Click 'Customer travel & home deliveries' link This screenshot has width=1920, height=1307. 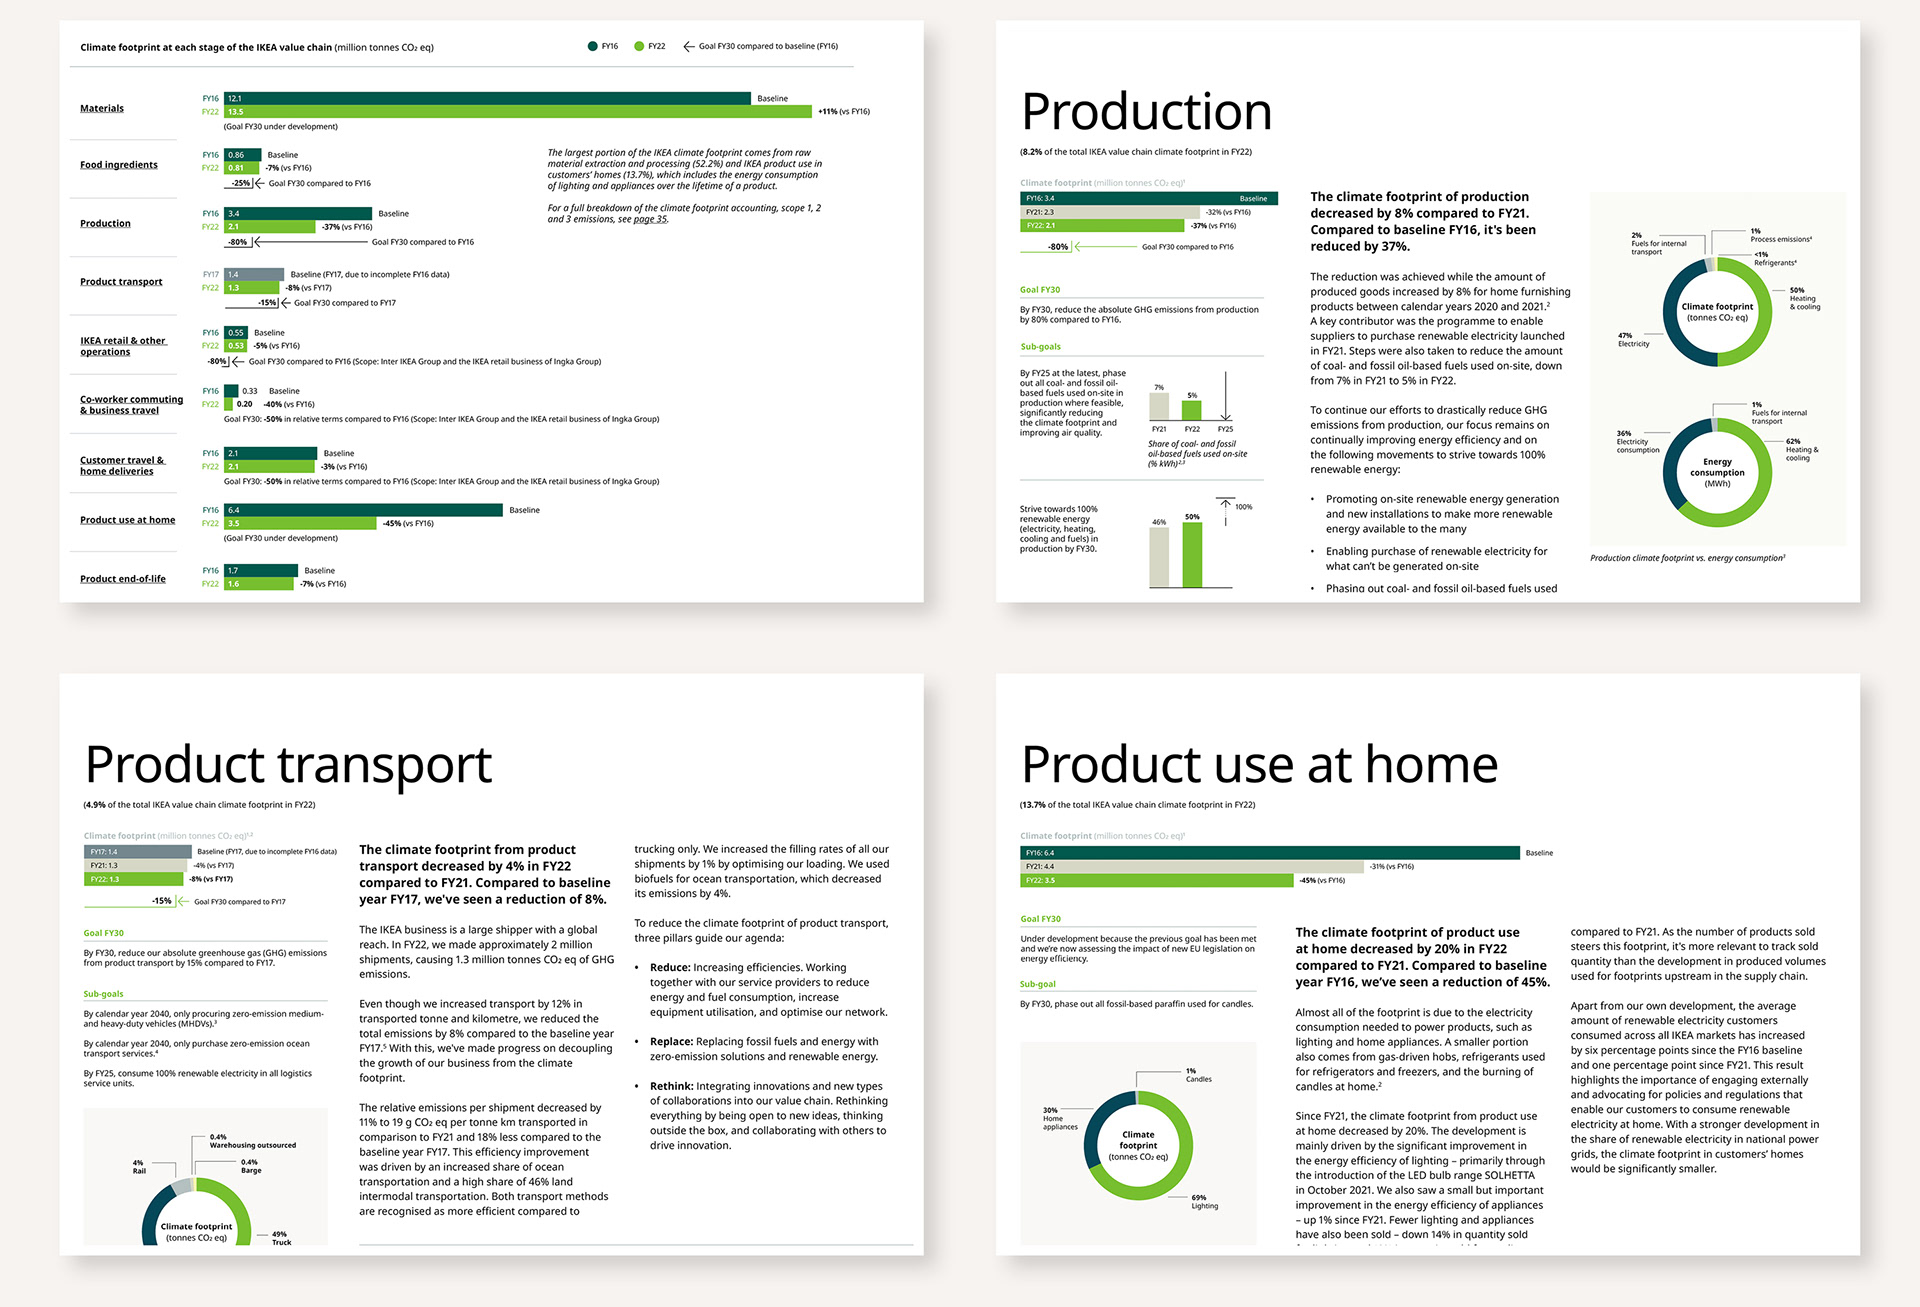tap(122, 466)
